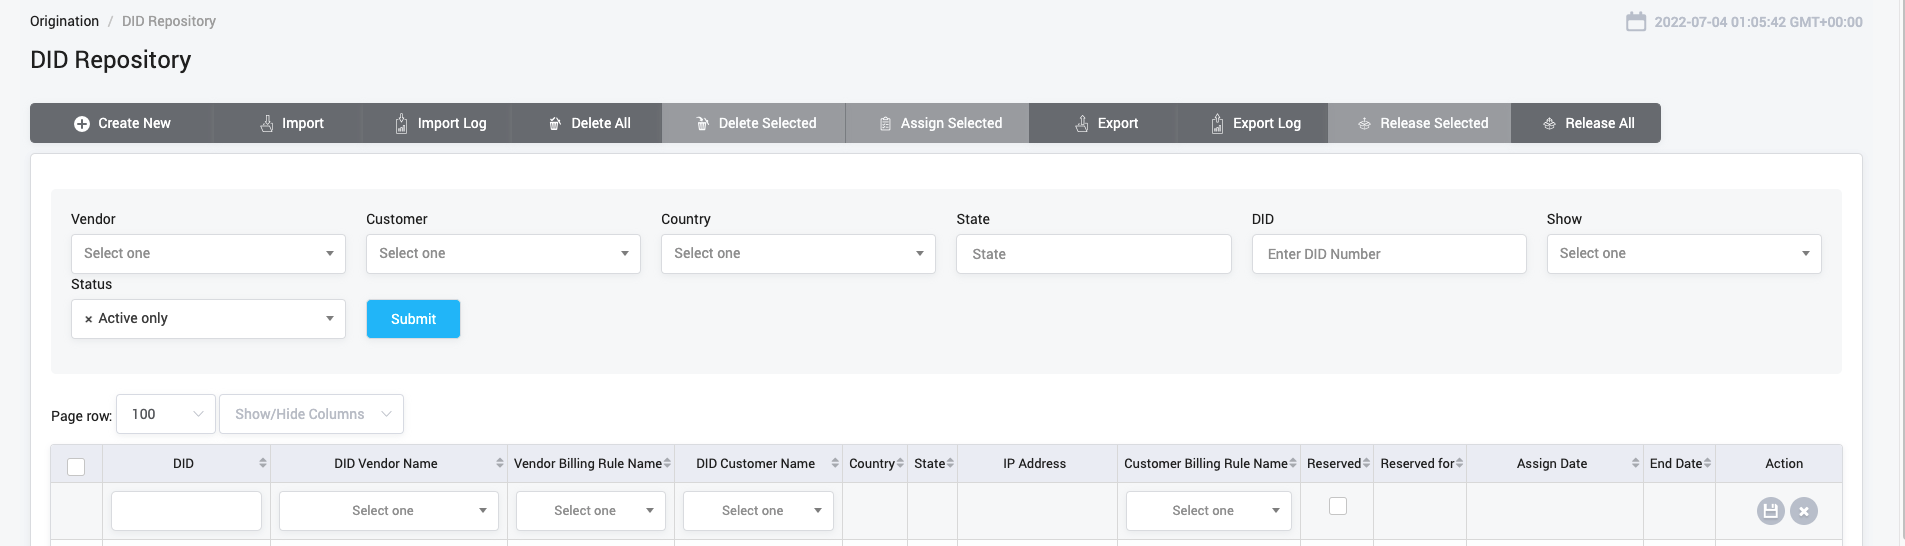Click the Export toolbar button
1905x546 pixels.
click(x=1103, y=123)
